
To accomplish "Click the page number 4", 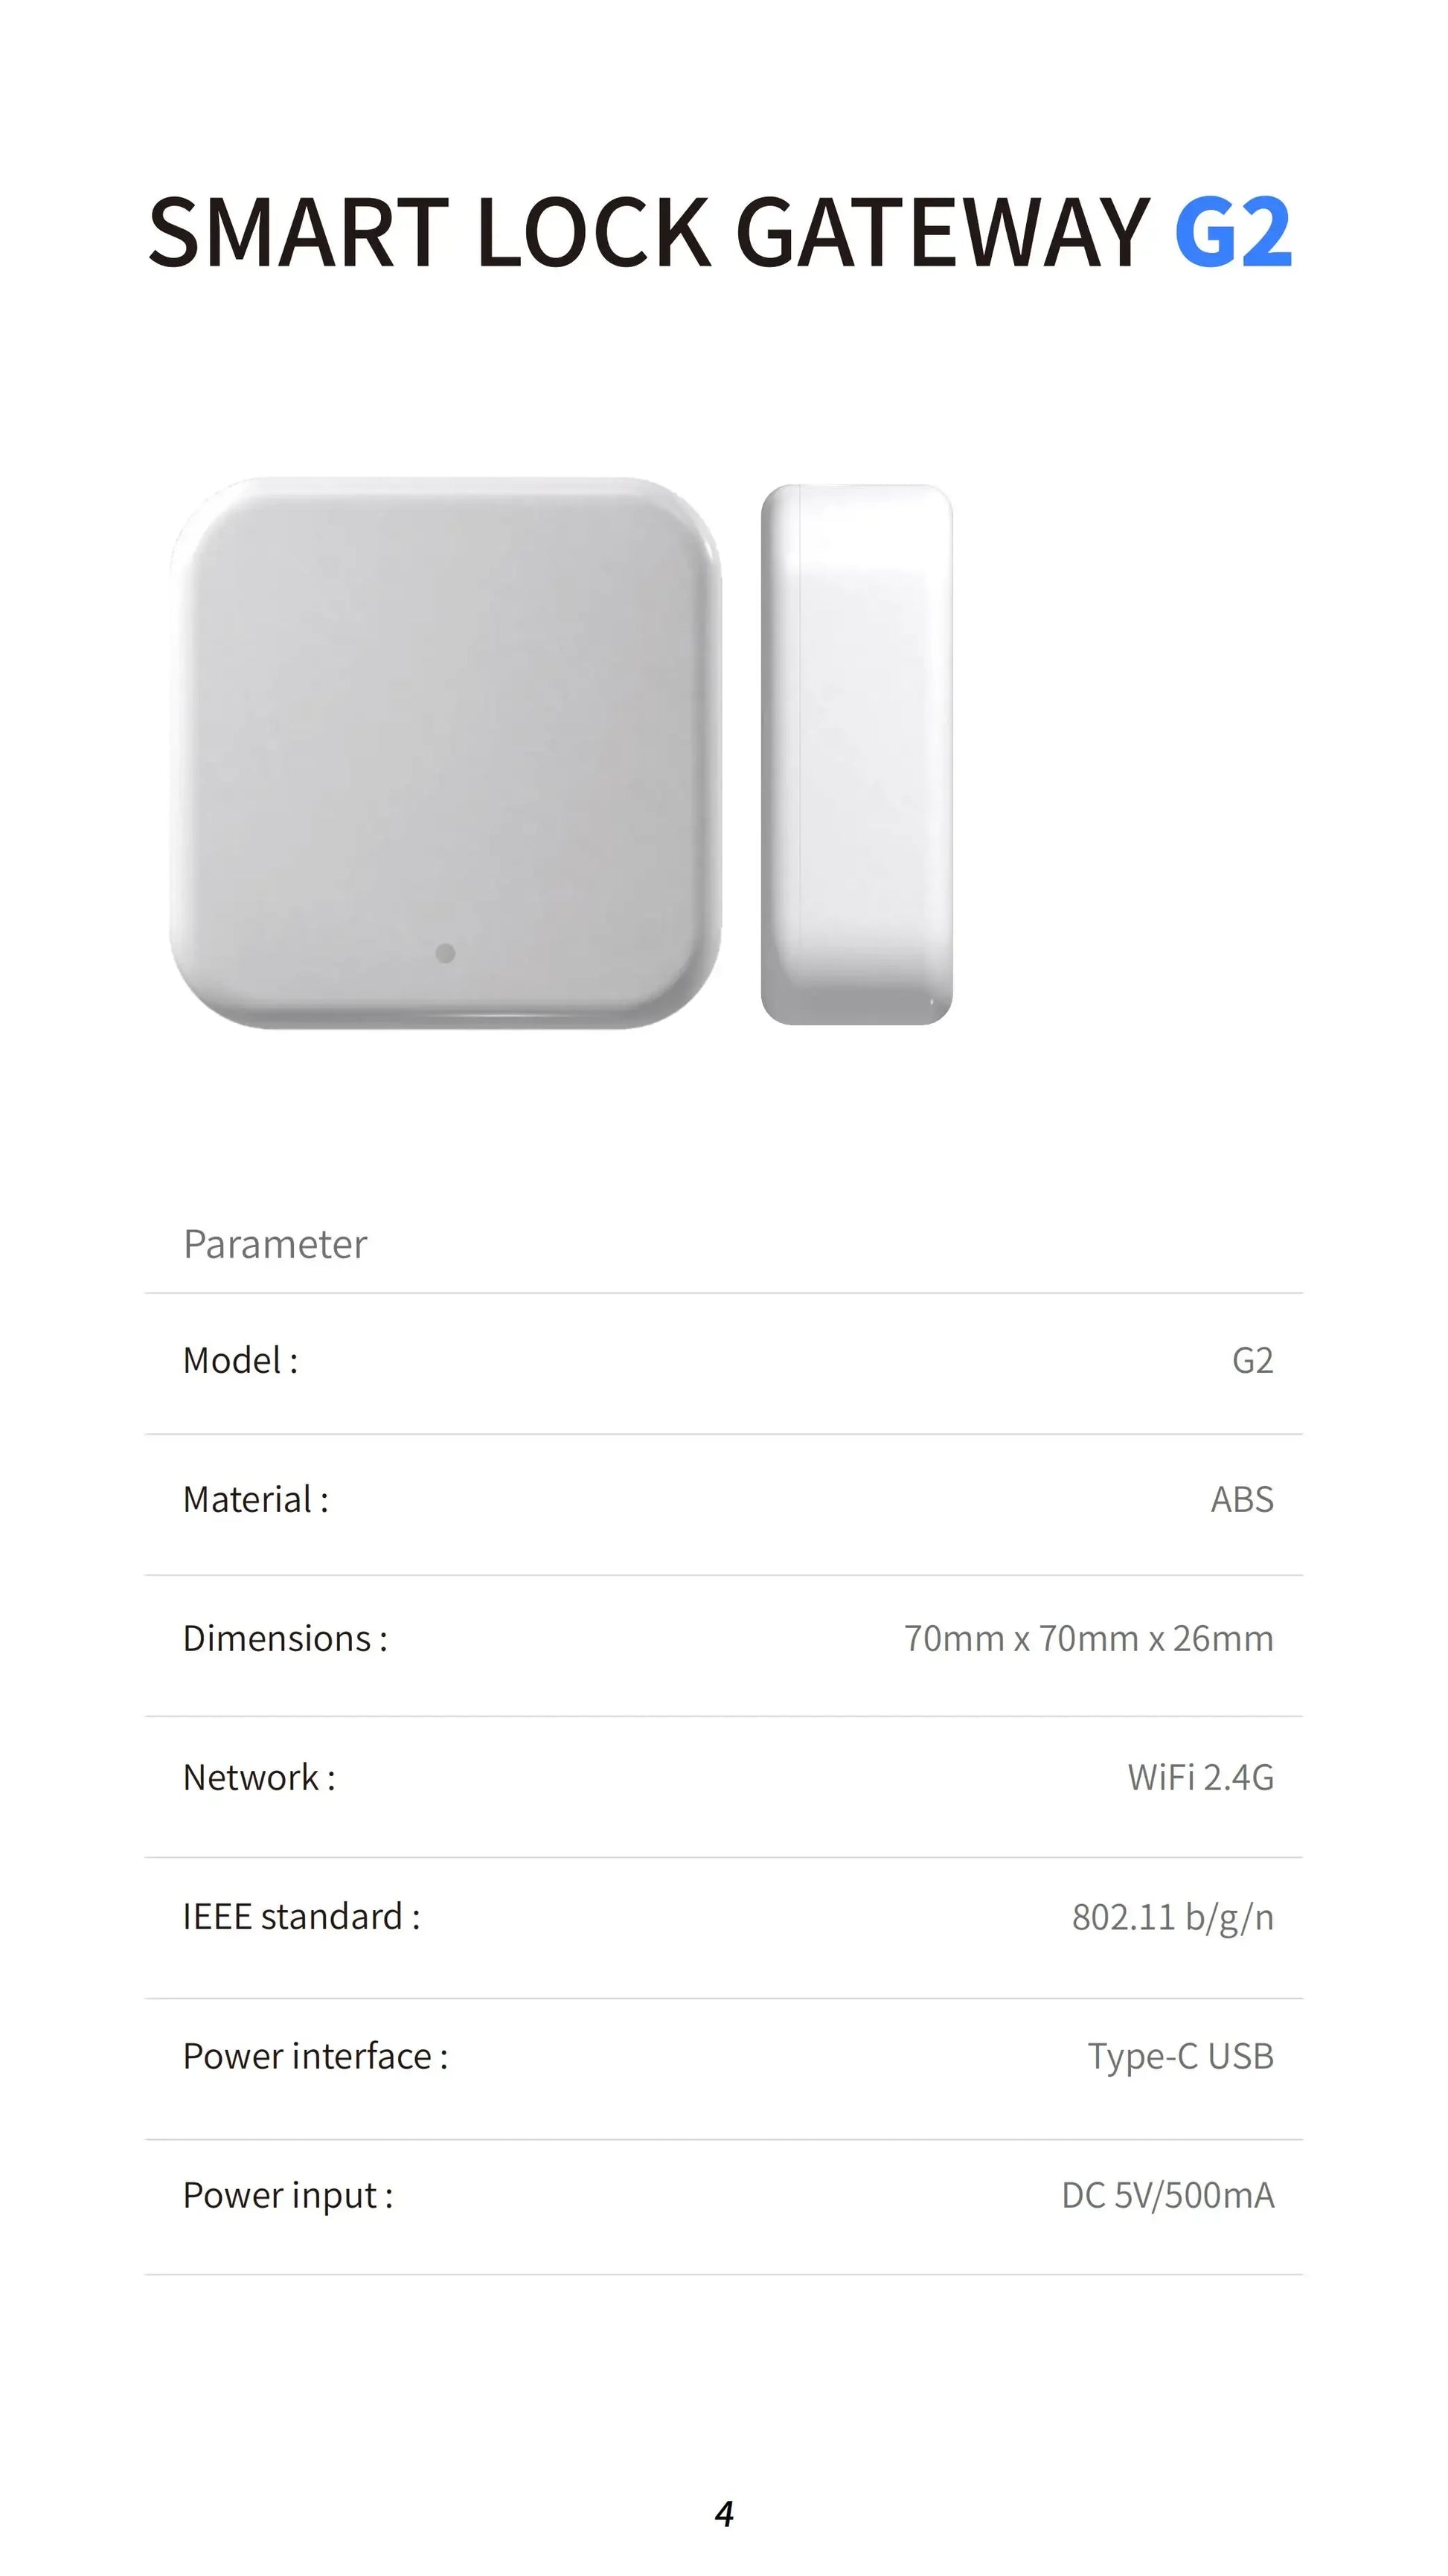I will (x=725, y=2514).
